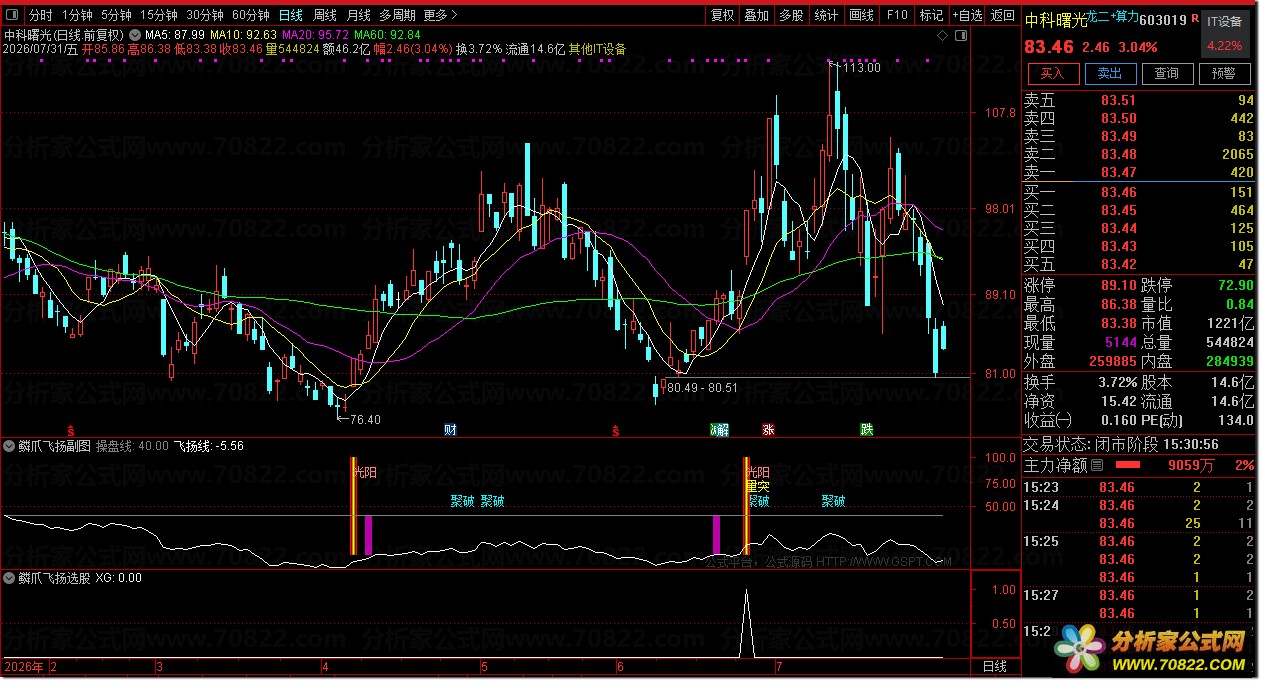Click the 其他IT设备 sector link

click(597, 48)
